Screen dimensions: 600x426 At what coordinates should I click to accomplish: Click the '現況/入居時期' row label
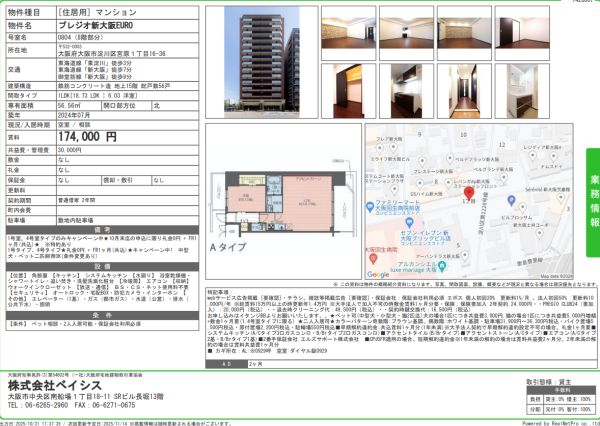[x=29, y=125]
